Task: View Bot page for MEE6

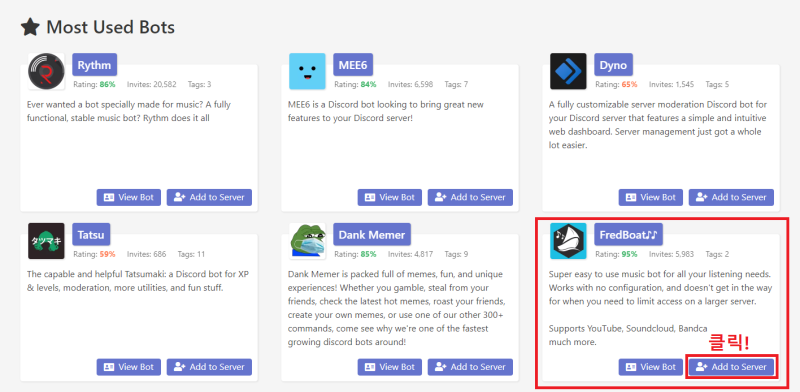Action: point(390,197)
